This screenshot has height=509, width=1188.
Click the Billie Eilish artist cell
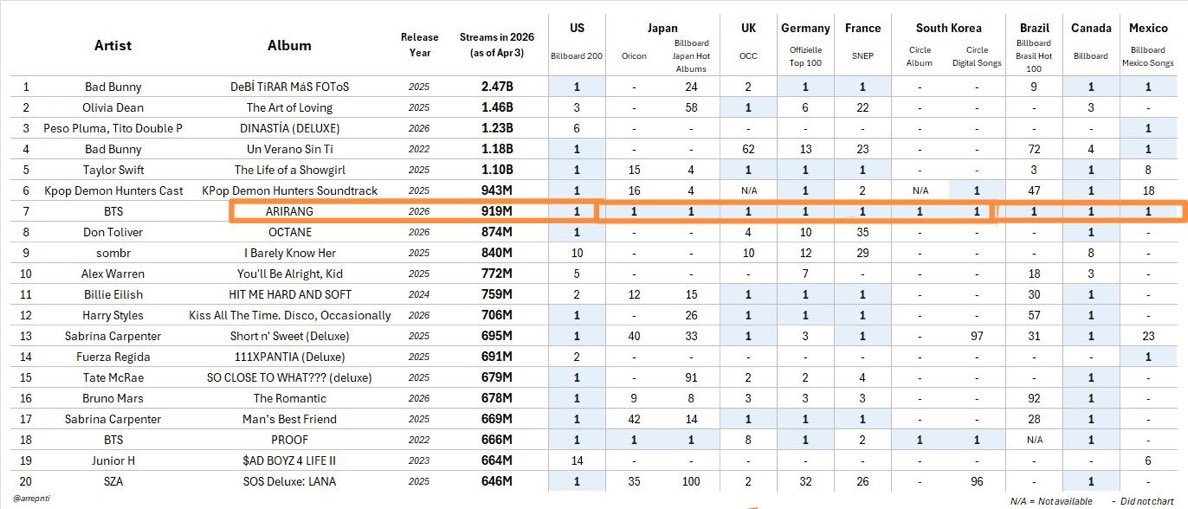113,294
